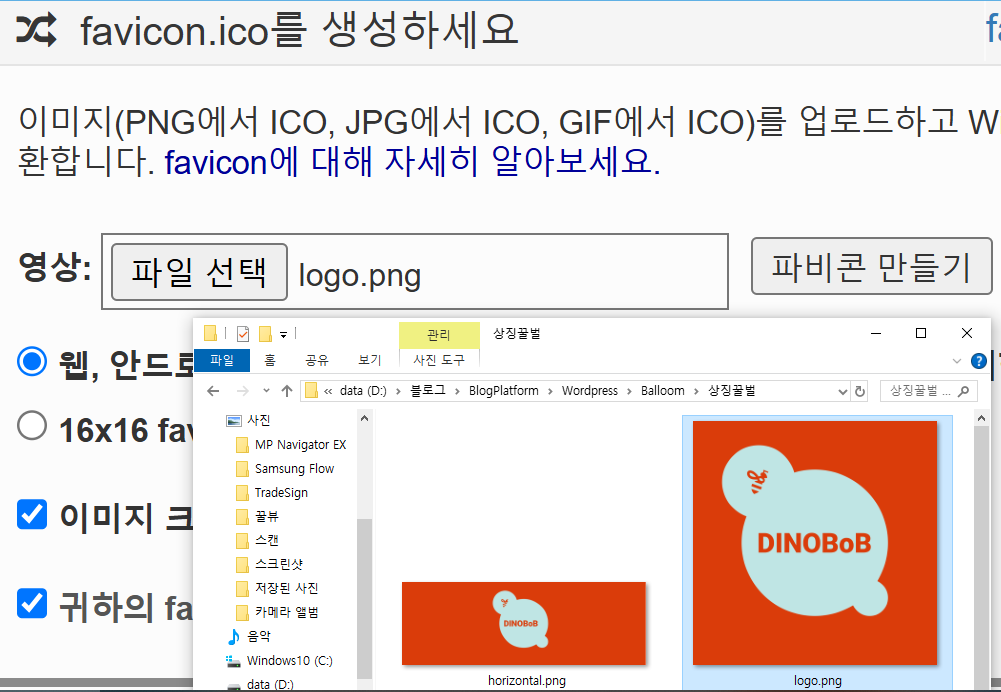Go up one folder level arrow
The image size is (1001, 692).
click(287, 391)
